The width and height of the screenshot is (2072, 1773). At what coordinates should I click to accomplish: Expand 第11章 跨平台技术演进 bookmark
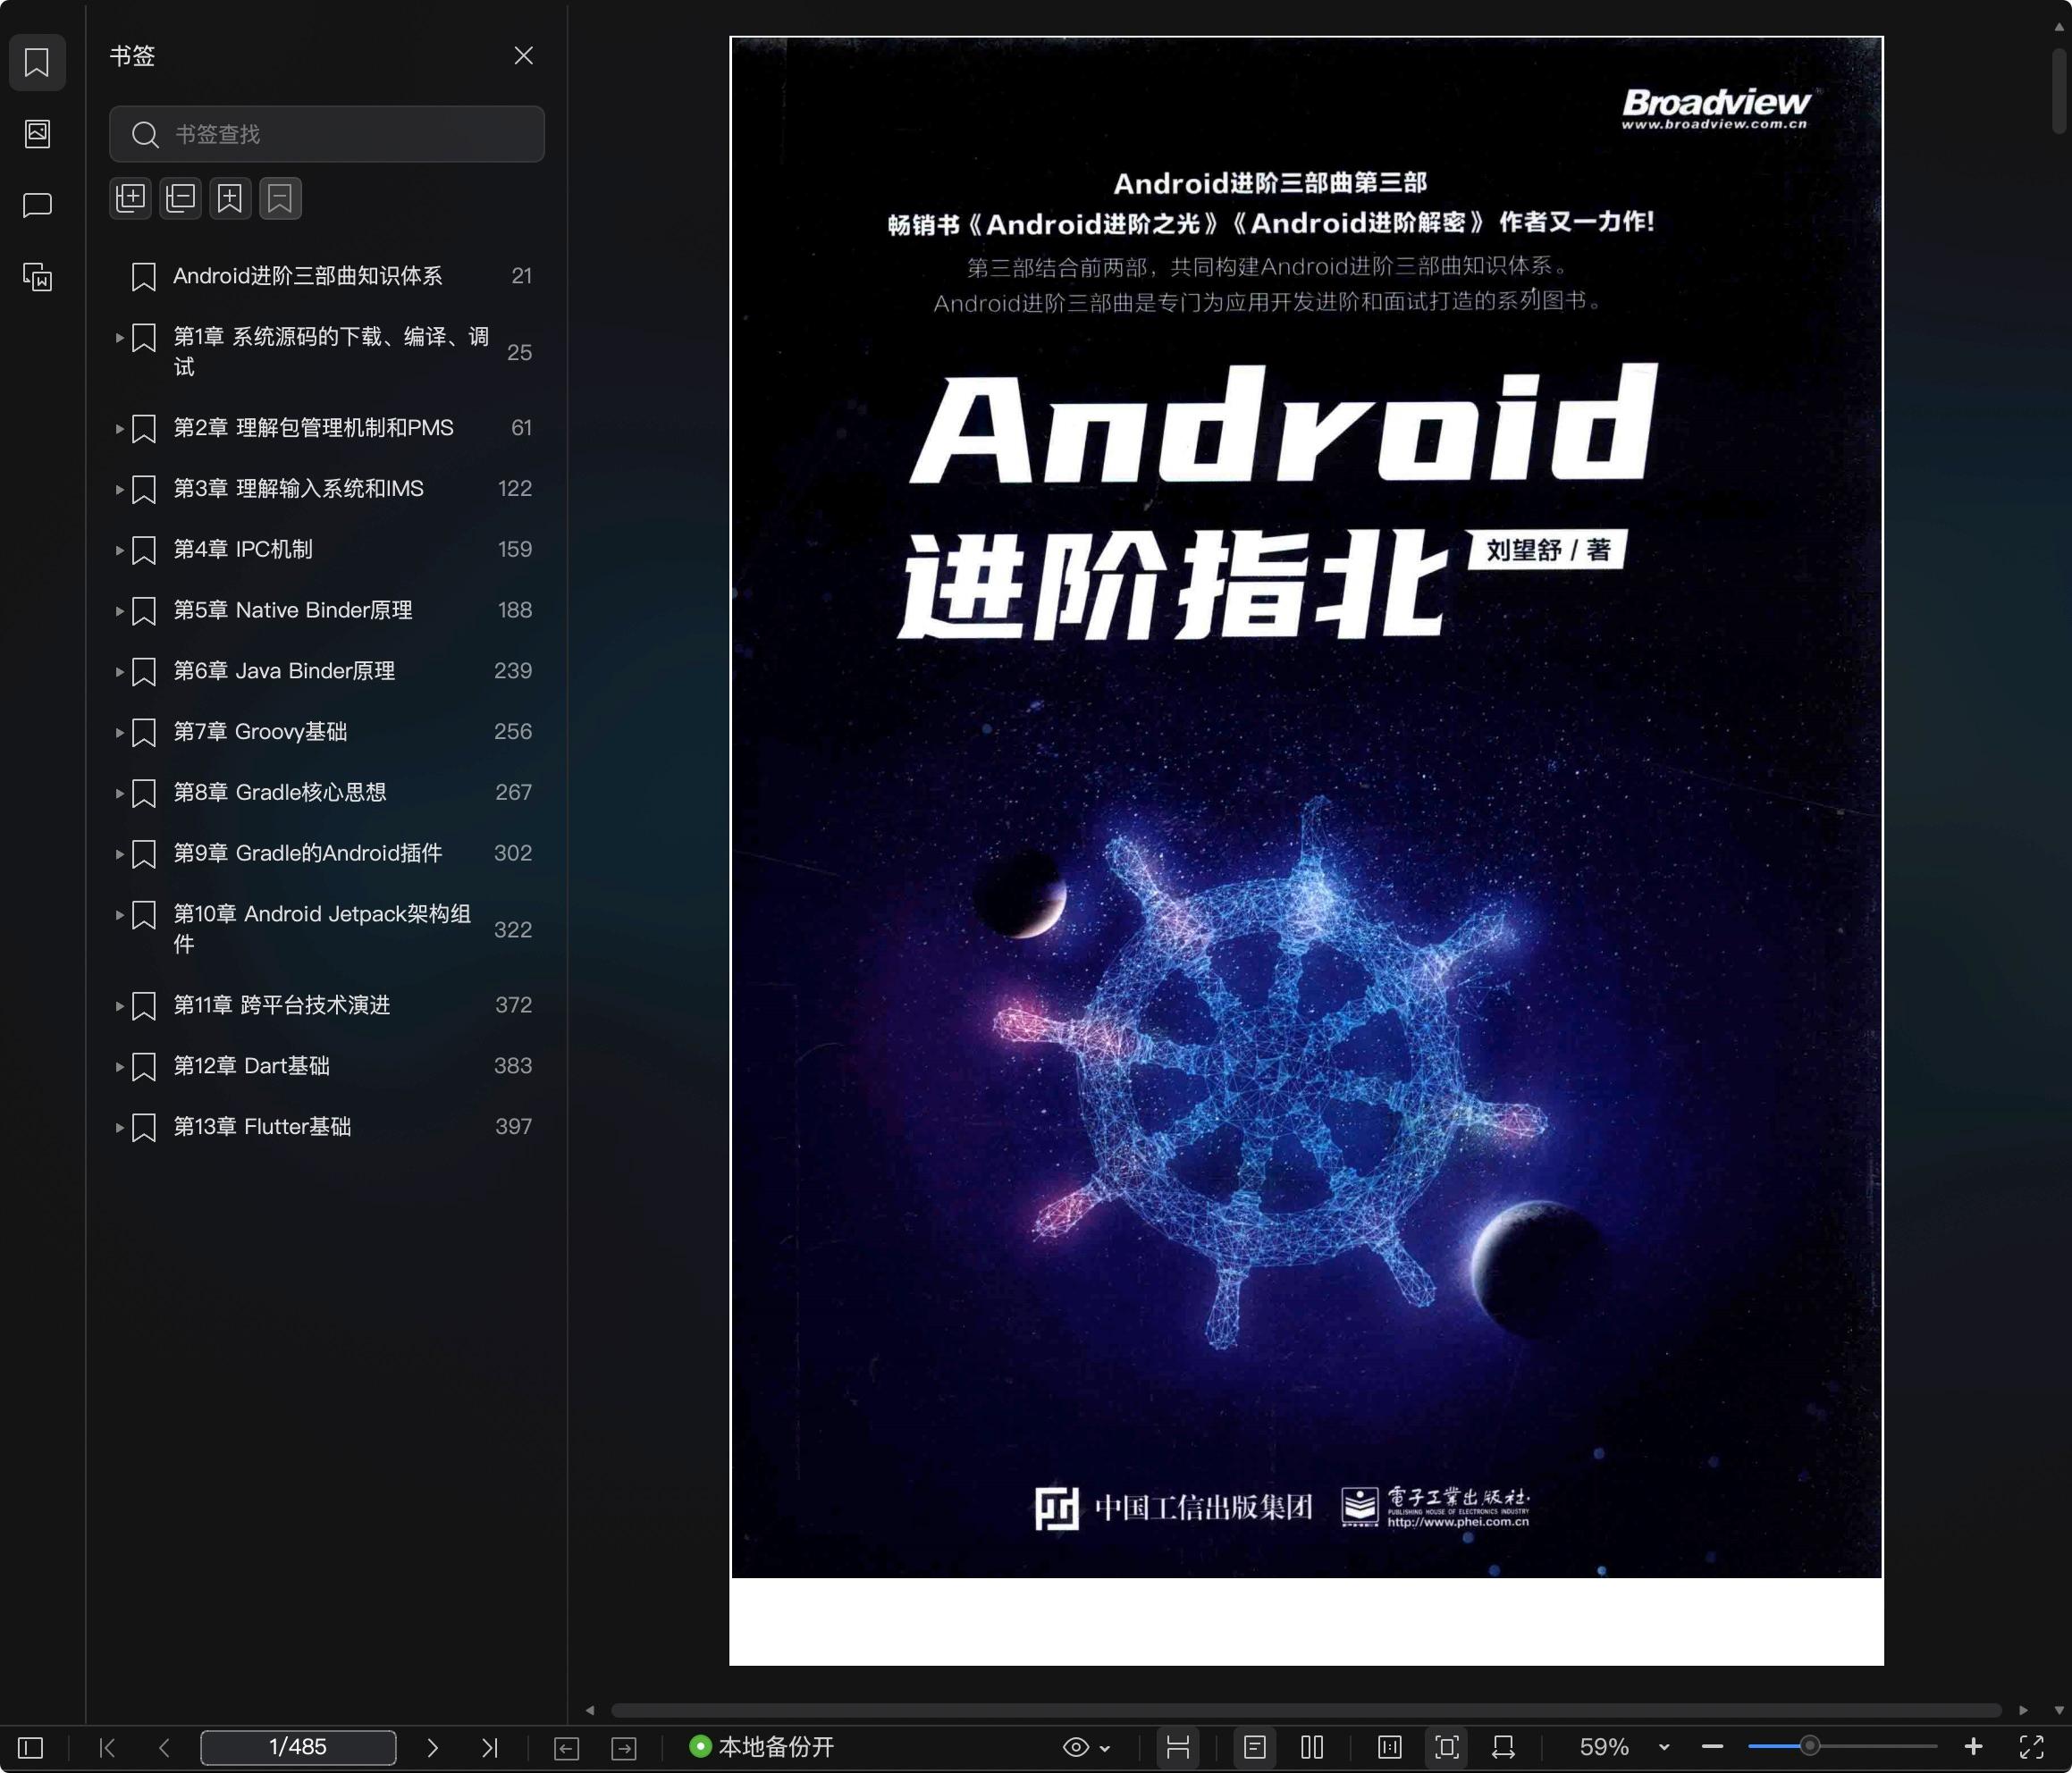[119, 1006]
